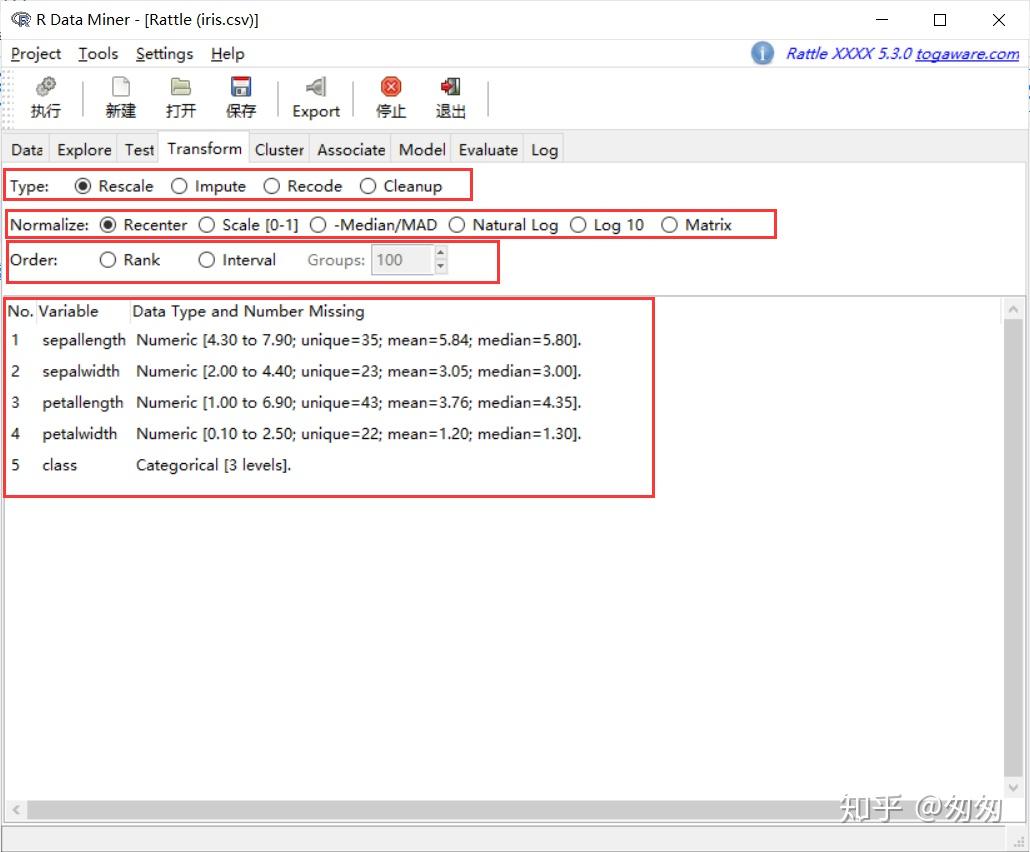Minimize the R Data Miner window
The image size is (1030, 852).
[x=882, y=20]
